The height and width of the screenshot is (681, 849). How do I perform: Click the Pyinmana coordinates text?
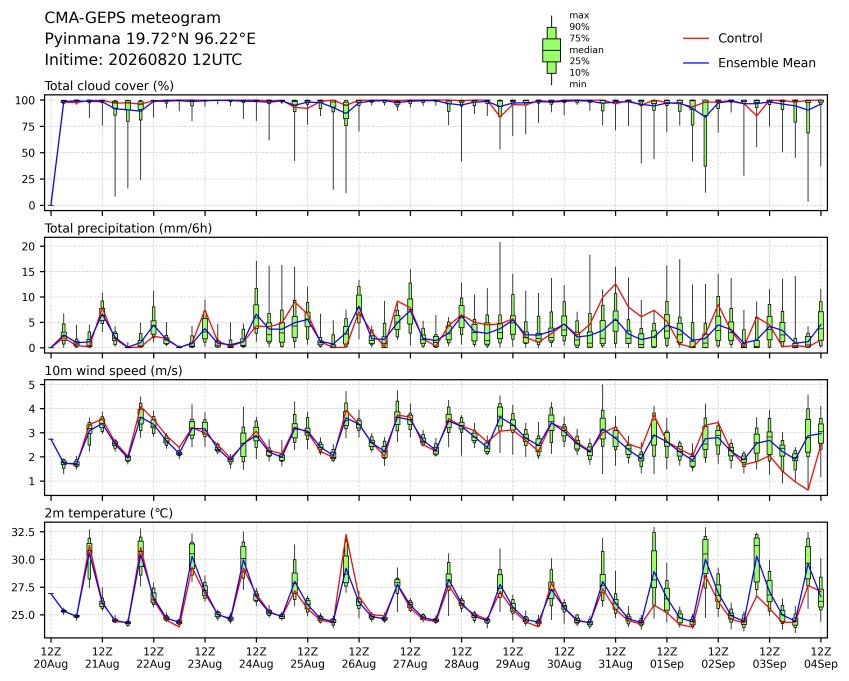click(150, 39)
